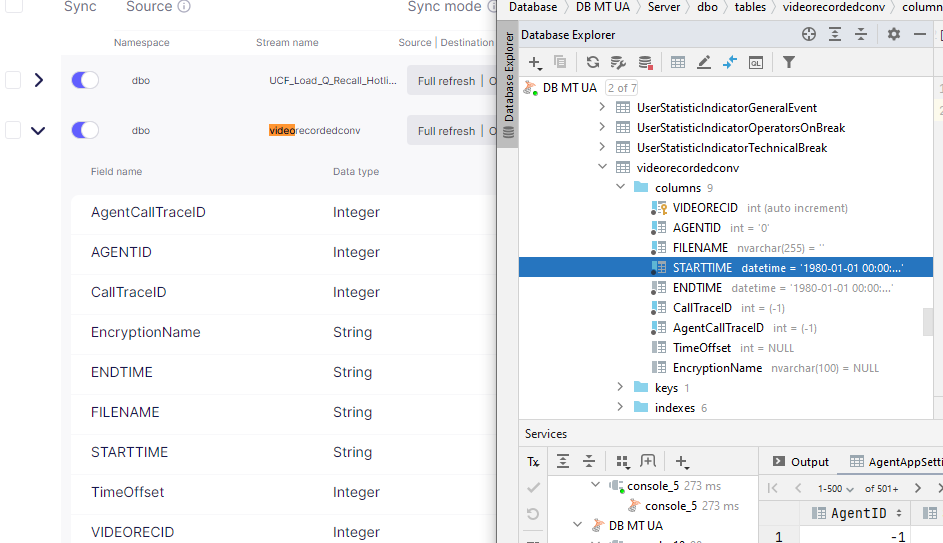Hide the Database Explorer panel
This screenshot has width=943, height=543.
[920, 34]
